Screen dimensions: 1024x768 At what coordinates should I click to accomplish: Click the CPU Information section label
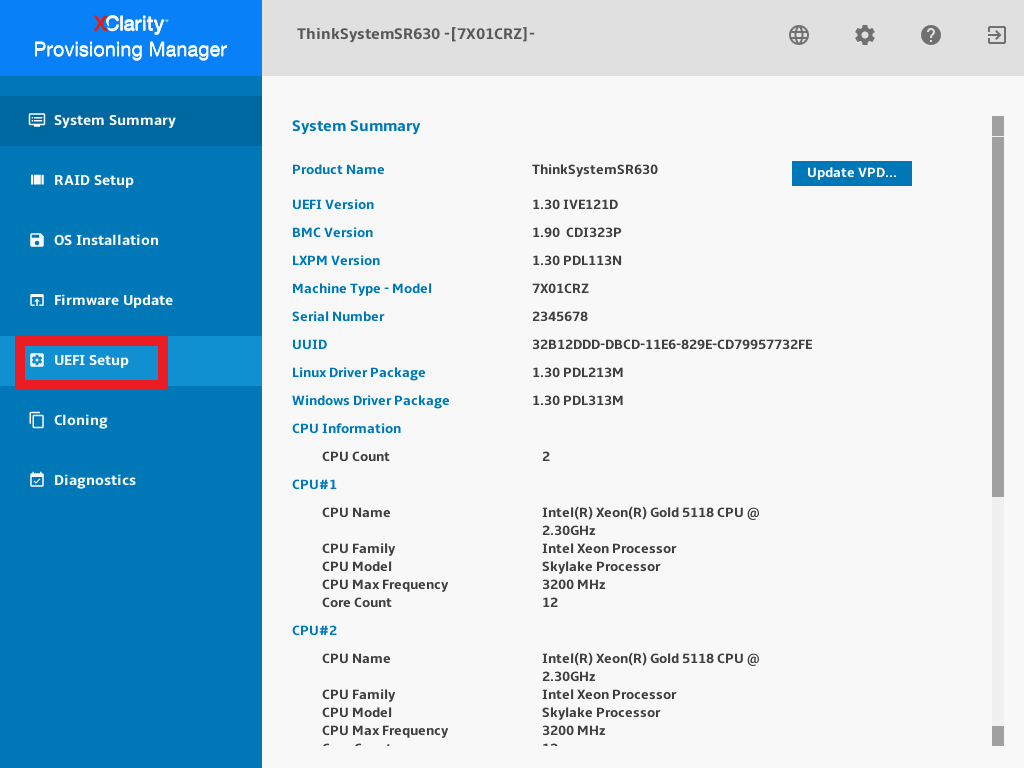pos(347,429)
